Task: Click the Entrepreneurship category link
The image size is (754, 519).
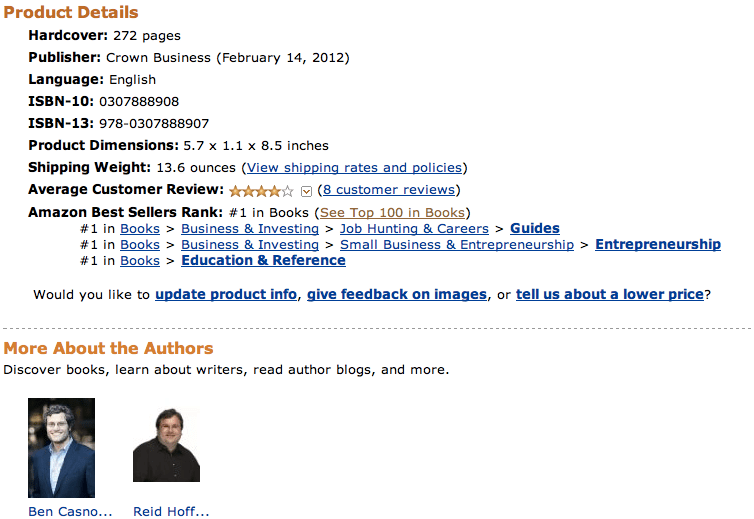Action: click(x=658, y=245)
